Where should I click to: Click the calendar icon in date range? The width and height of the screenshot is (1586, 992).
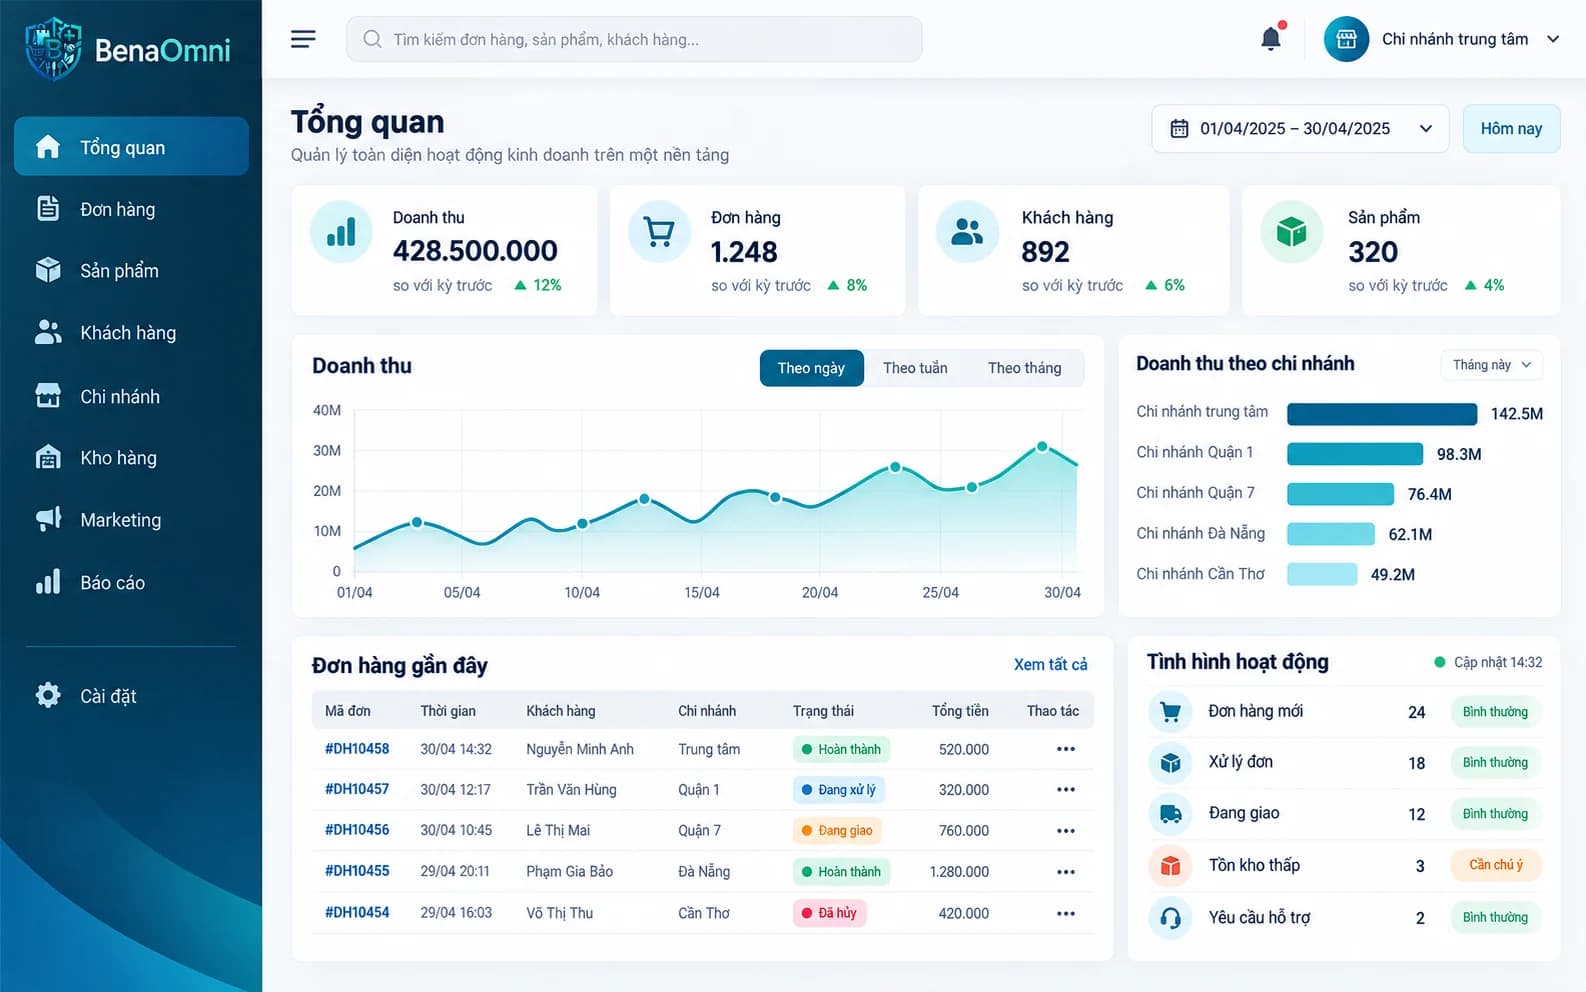(x=1179, y=129)
